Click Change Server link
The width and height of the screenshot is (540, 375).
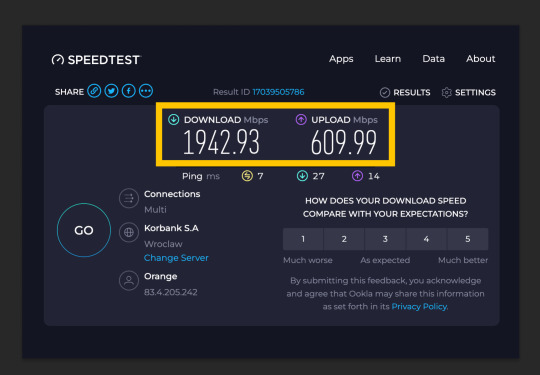click(x=176, y=258)
